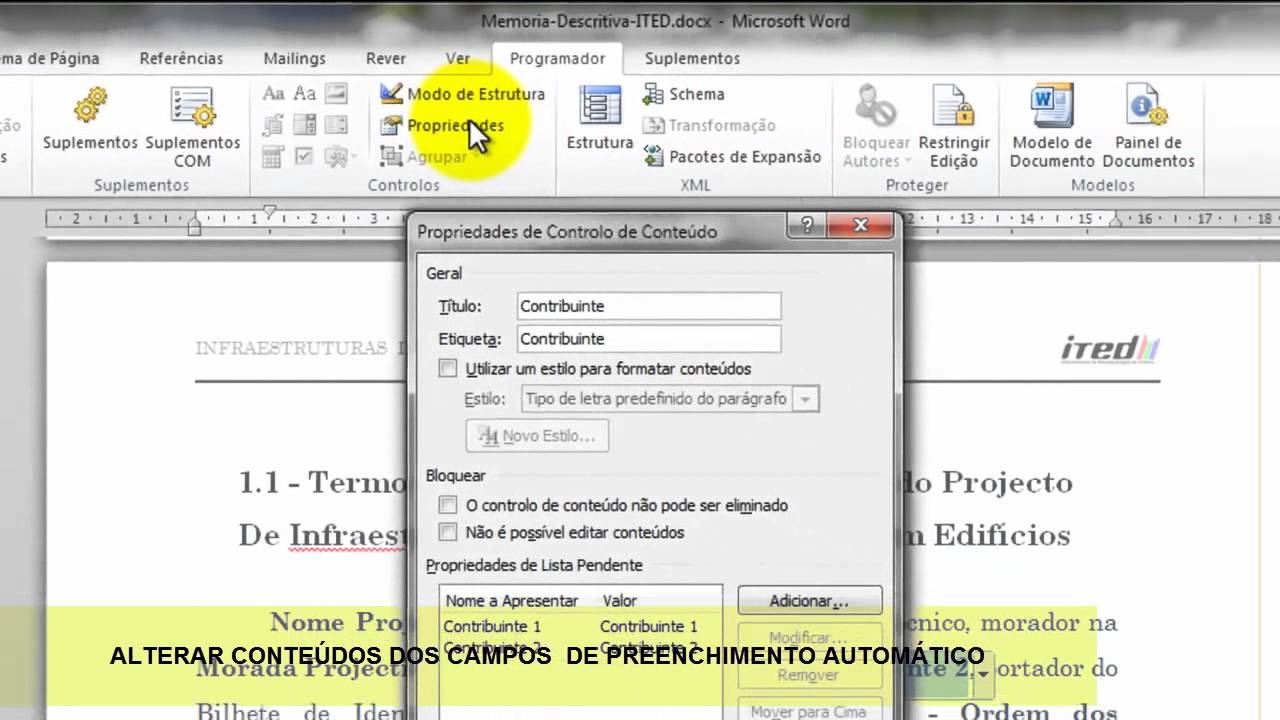Select the Transformação XML command
The height and width of the screenshot is (720, 1280).
point(709,125)
